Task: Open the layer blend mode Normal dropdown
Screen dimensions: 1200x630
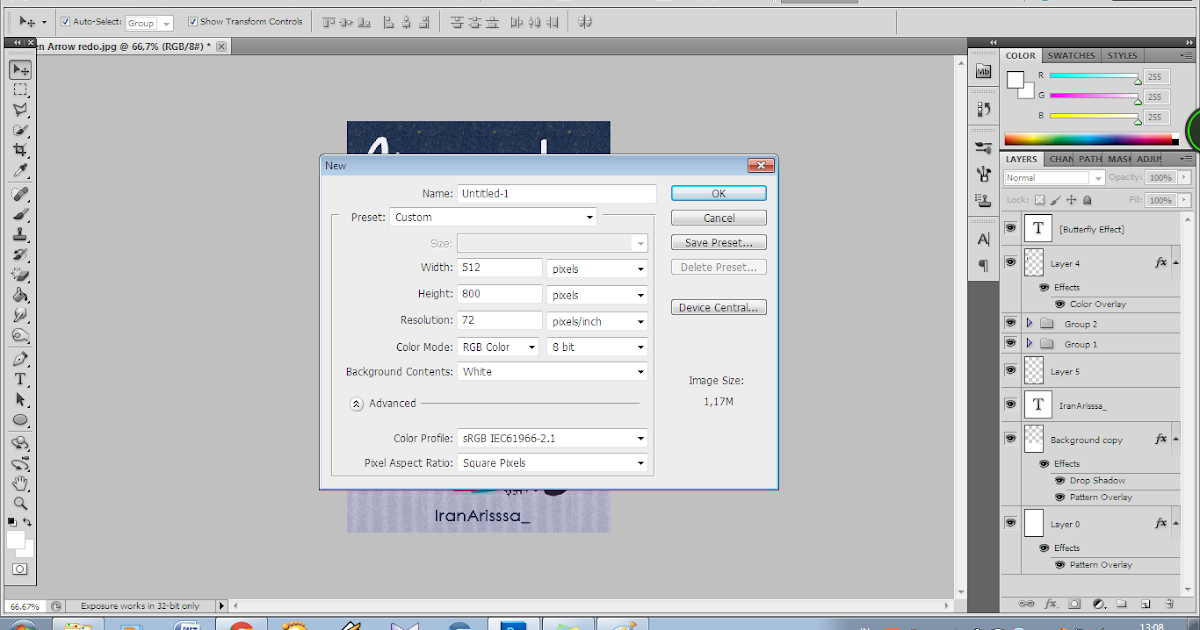Action: [x=1054, y=178]
